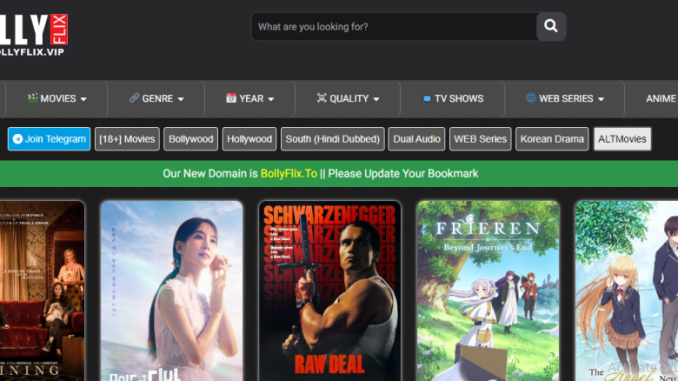Click the globe icon beside Web Series
The width and height of the screenshot is (678, 381).
(531, 98)
